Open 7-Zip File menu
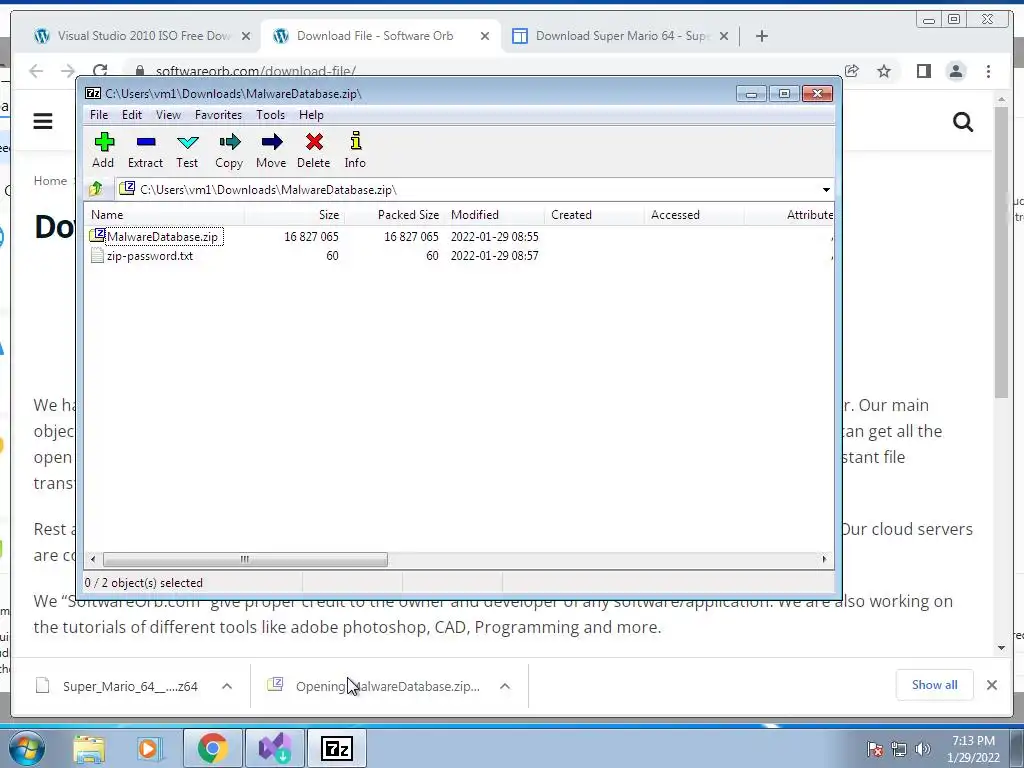1024x768 pixels. tap(99, 115)
